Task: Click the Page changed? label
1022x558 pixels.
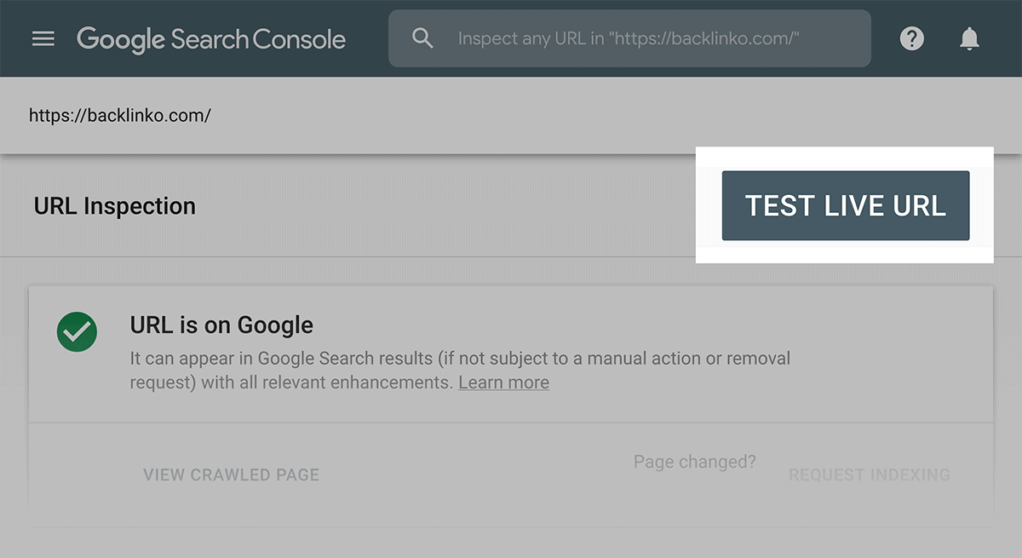Action: tap(694, 462)
